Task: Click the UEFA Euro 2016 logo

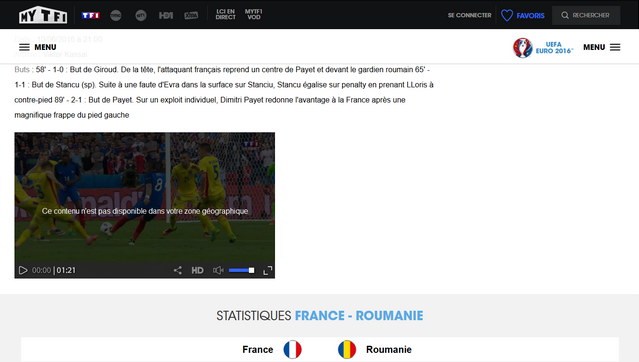Action: [x=543, y=48]
